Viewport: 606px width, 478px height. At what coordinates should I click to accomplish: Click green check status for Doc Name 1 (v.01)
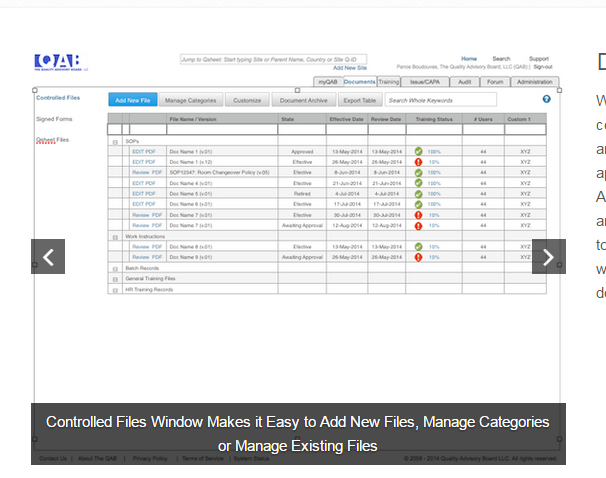point(418,151)
